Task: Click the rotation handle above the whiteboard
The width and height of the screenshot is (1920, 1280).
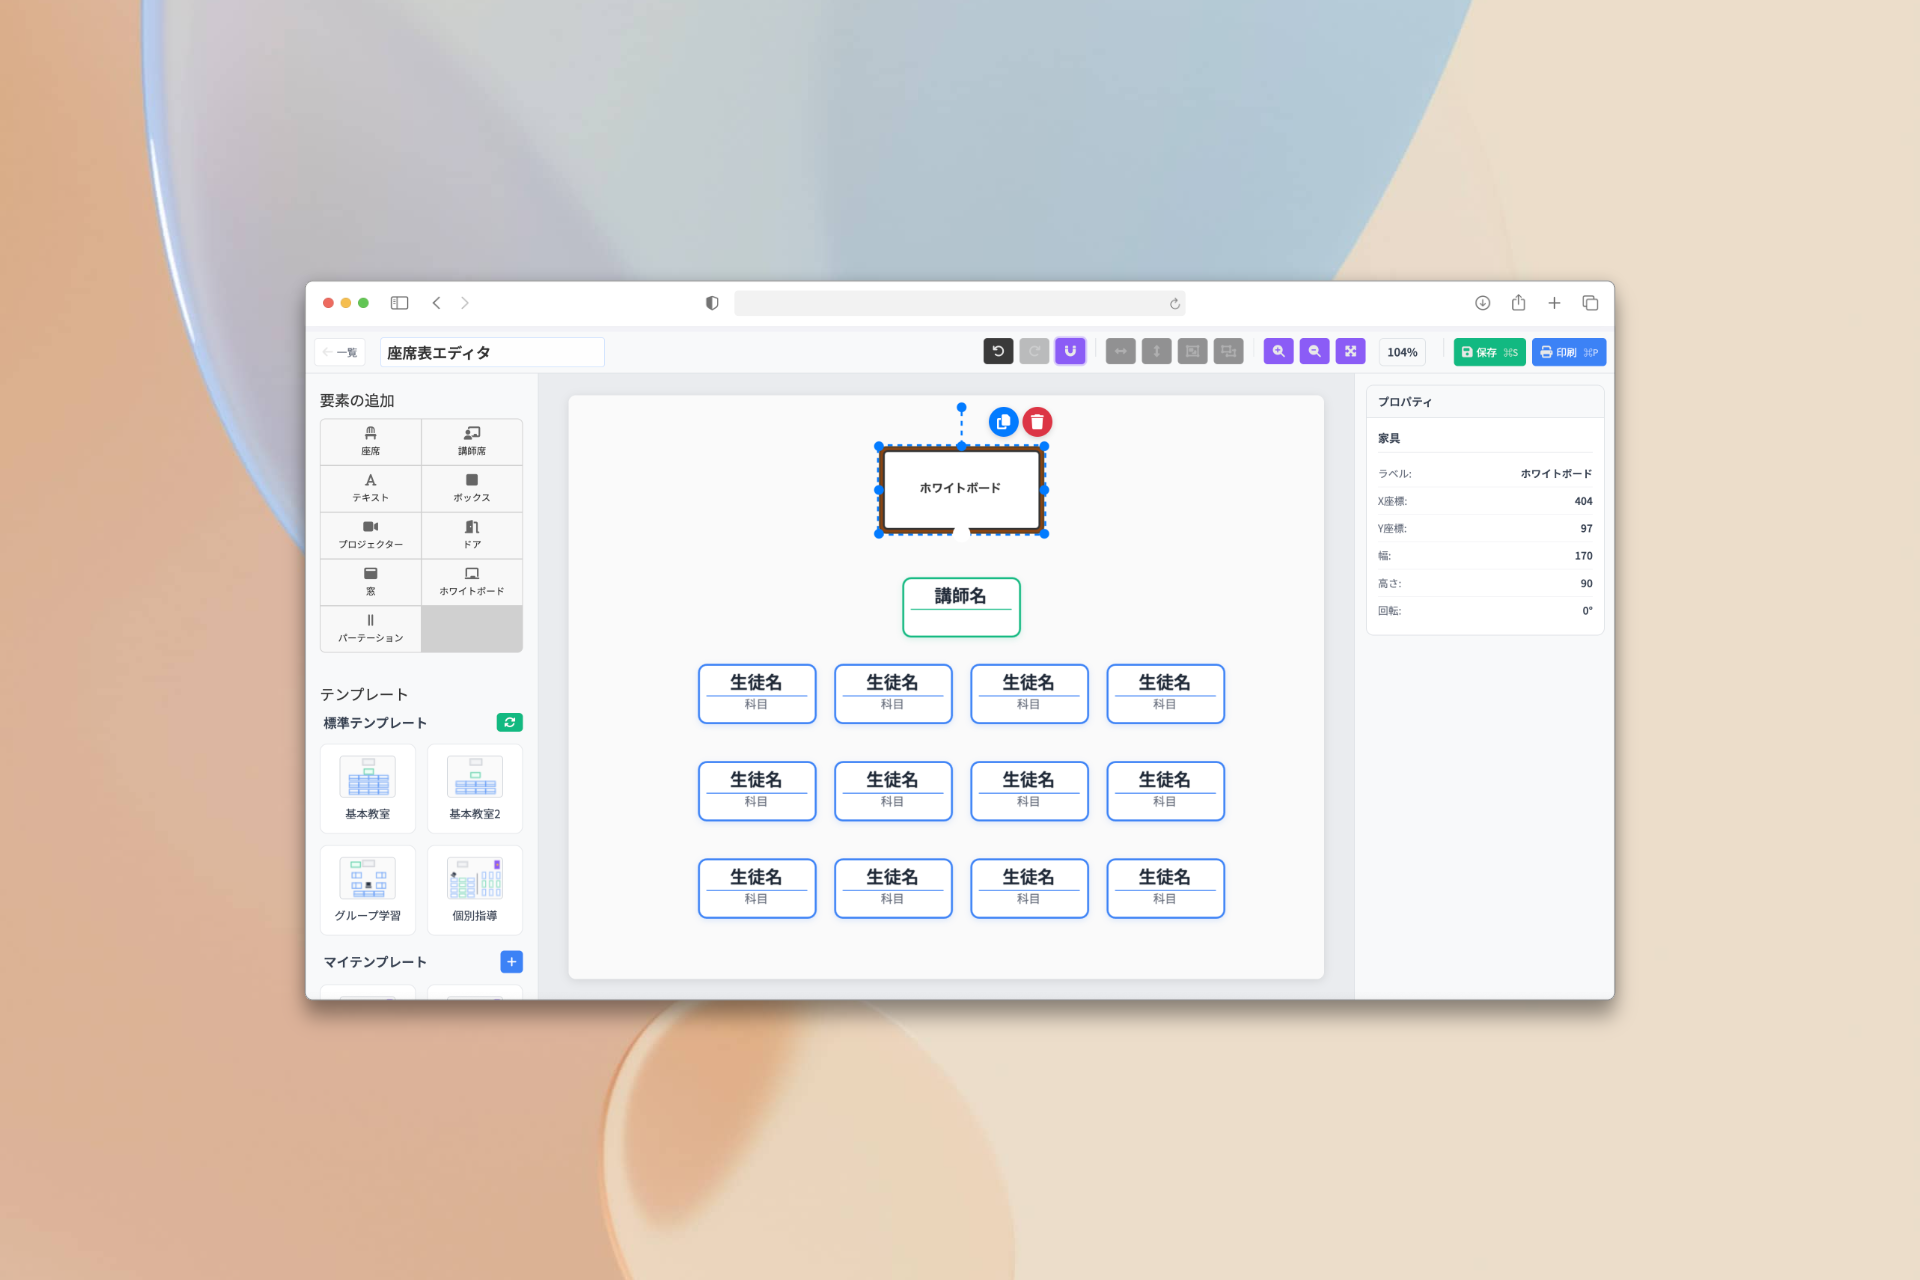Action: point(961,407)
